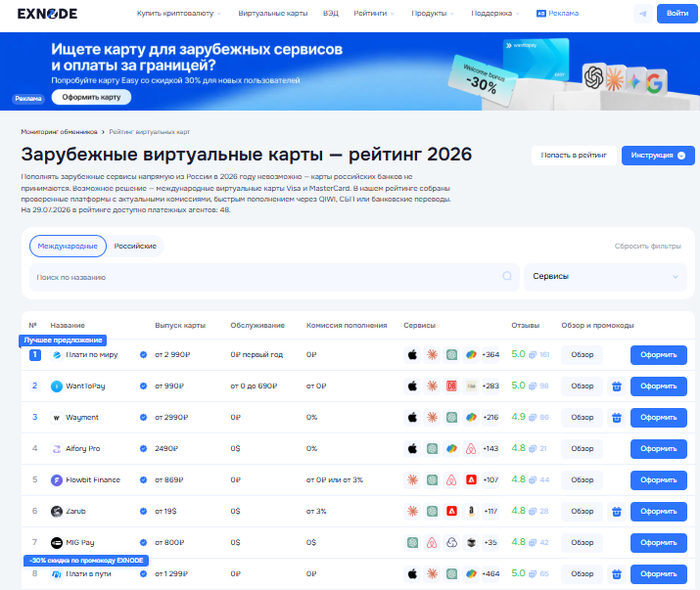Click verified badge next to Zarub
The image size is (700, 590).
pos(143,511)
